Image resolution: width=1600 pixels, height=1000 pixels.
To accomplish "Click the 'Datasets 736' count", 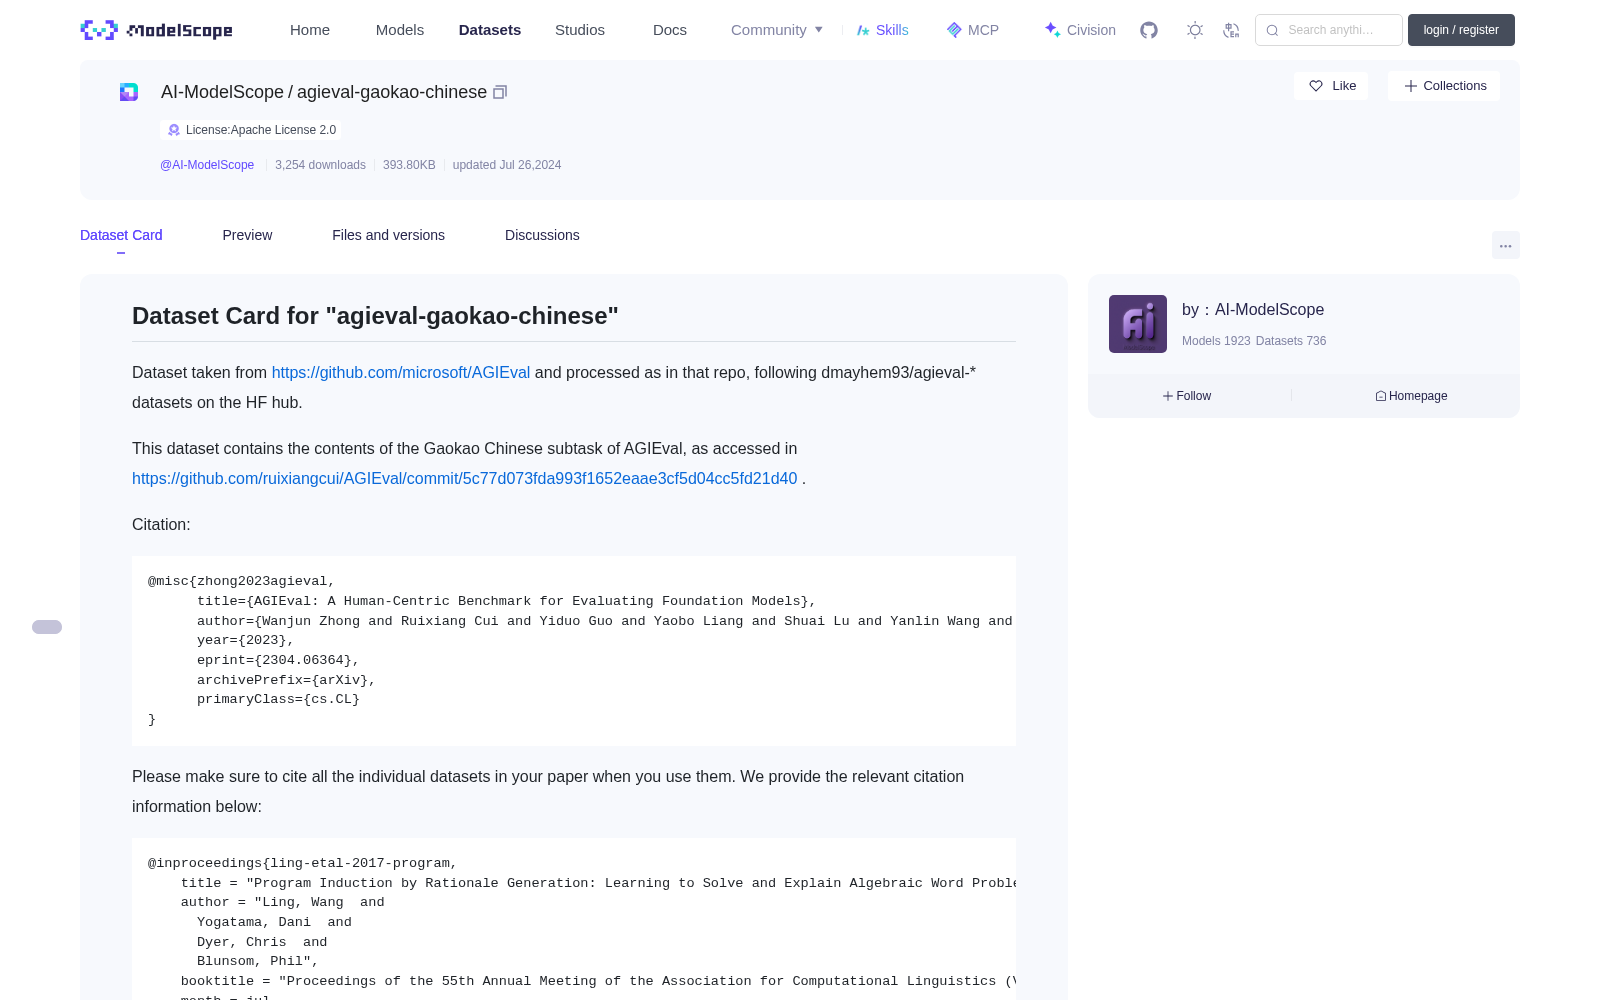I will tap(1291, 341).
